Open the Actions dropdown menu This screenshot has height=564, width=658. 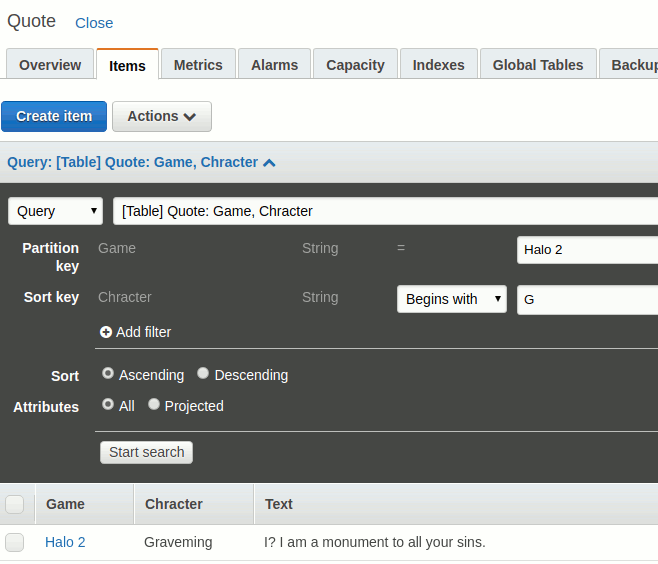161,116
